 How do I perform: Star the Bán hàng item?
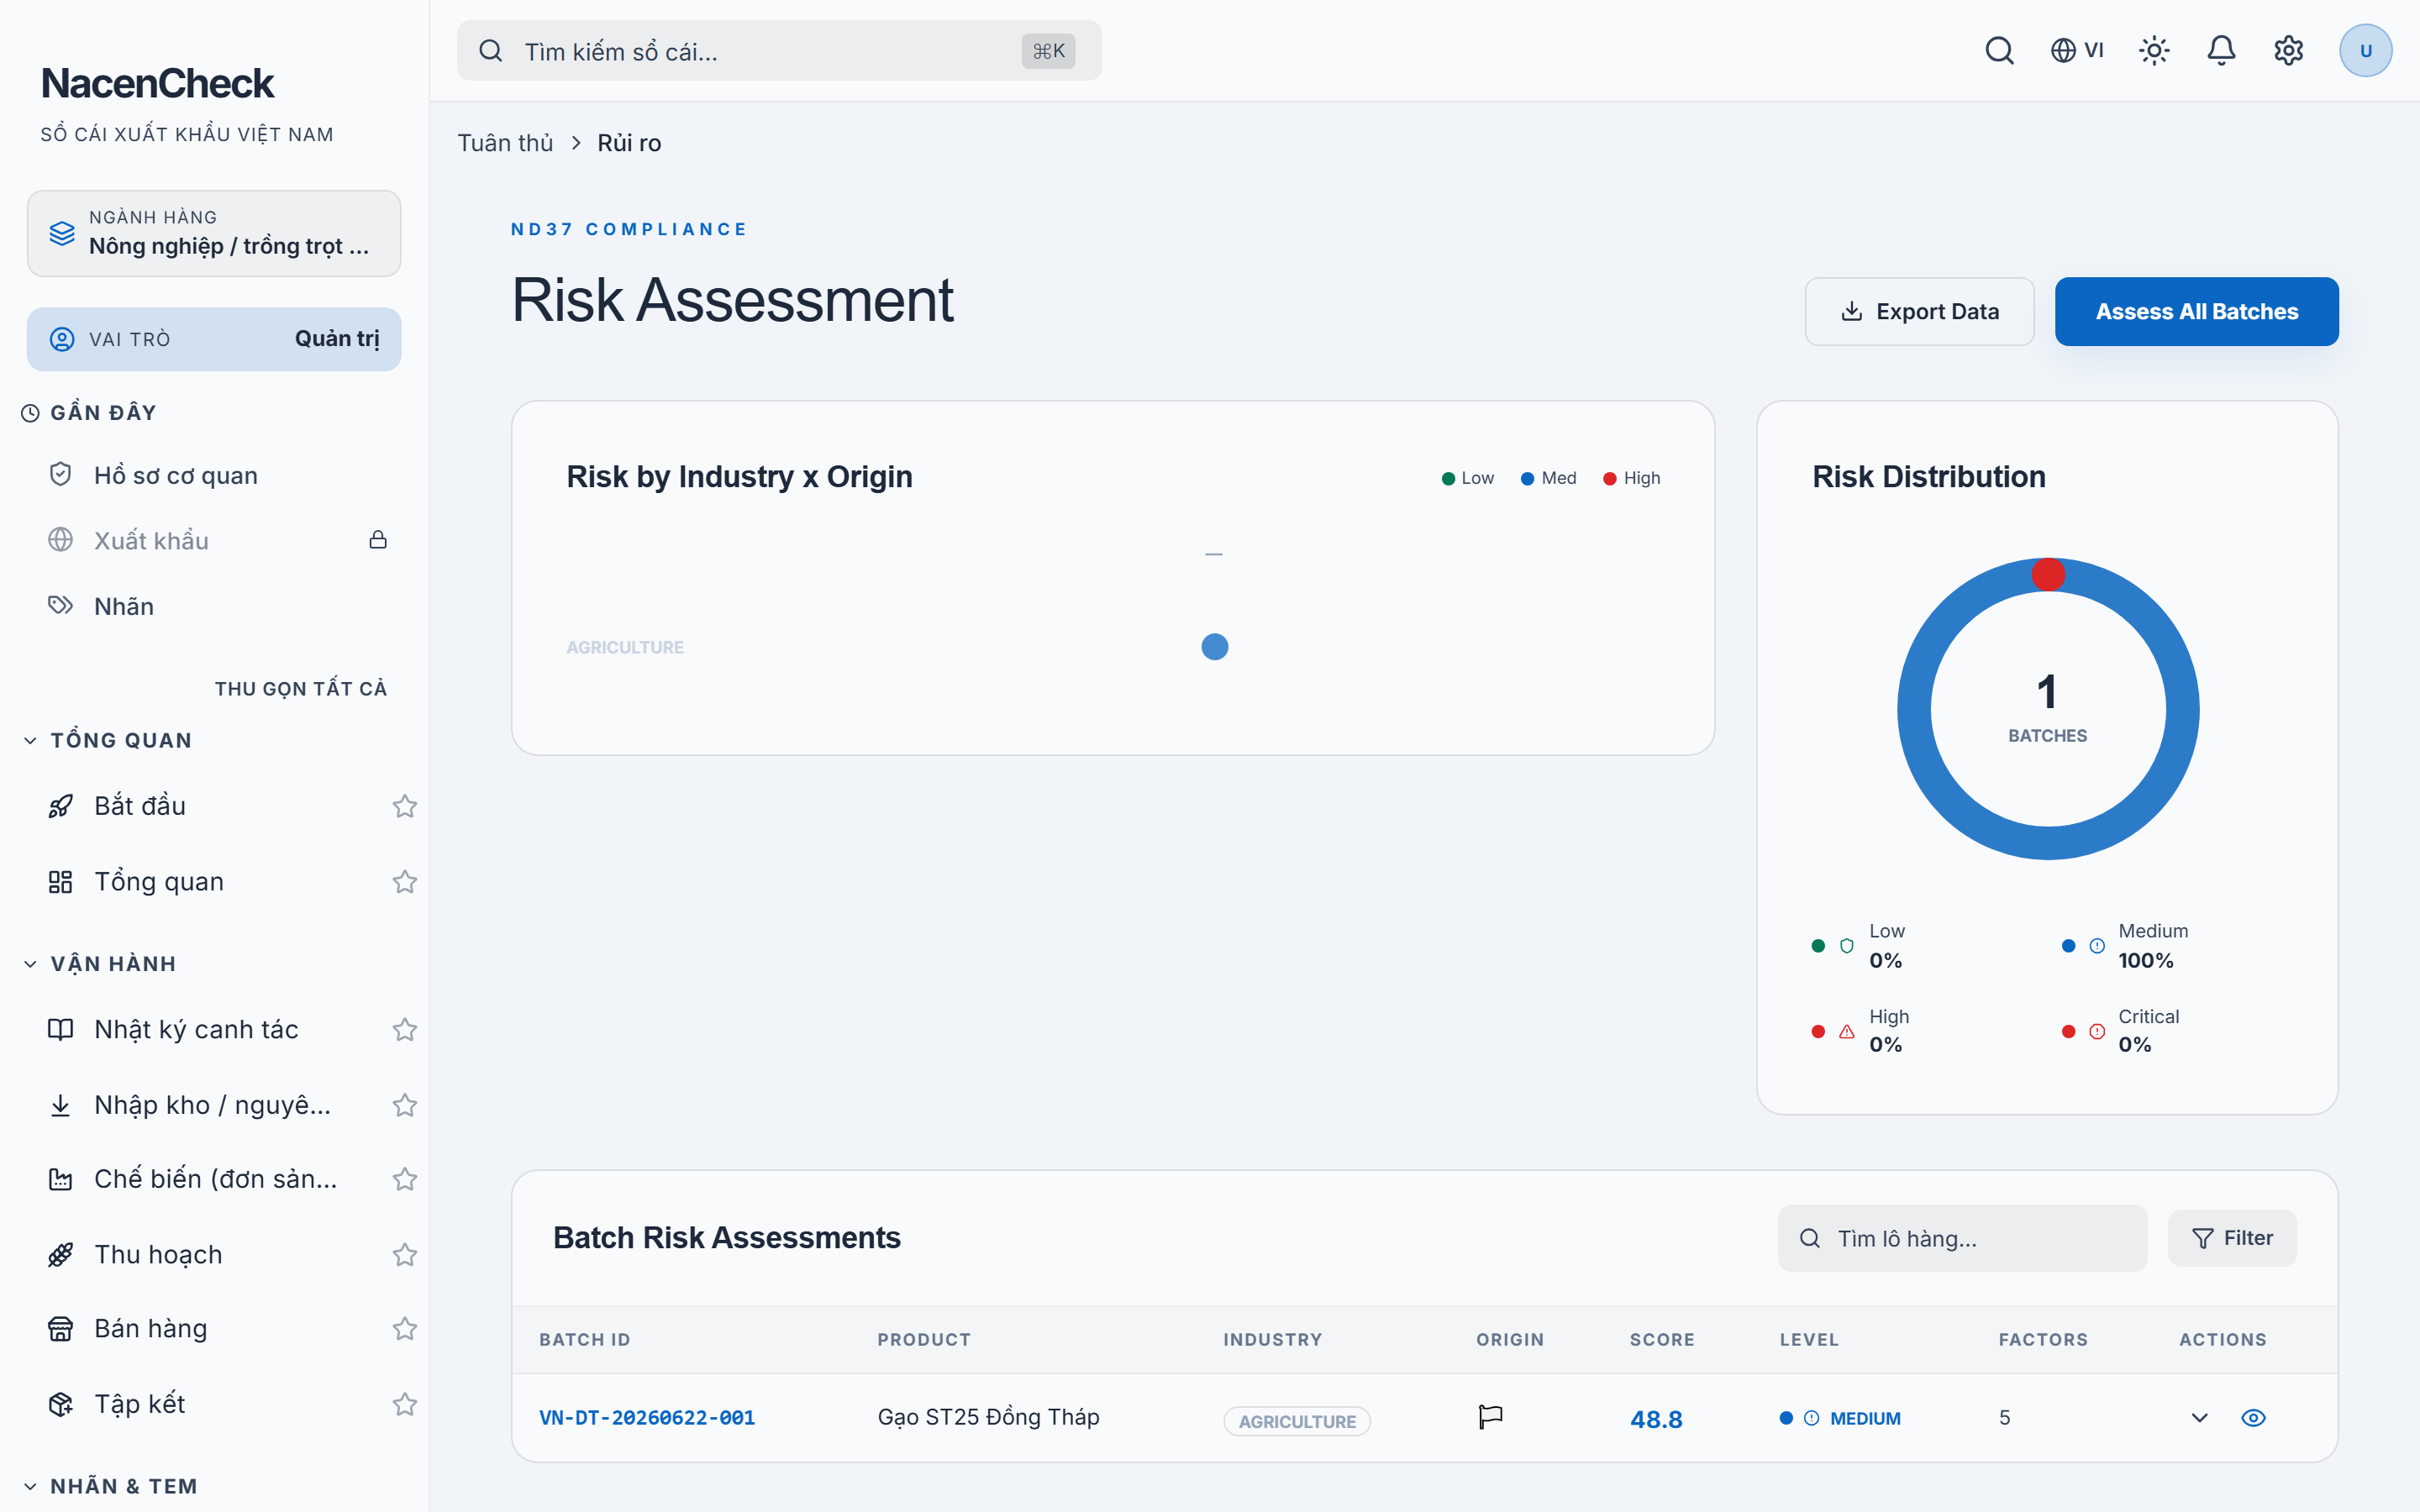[404, 1328]
